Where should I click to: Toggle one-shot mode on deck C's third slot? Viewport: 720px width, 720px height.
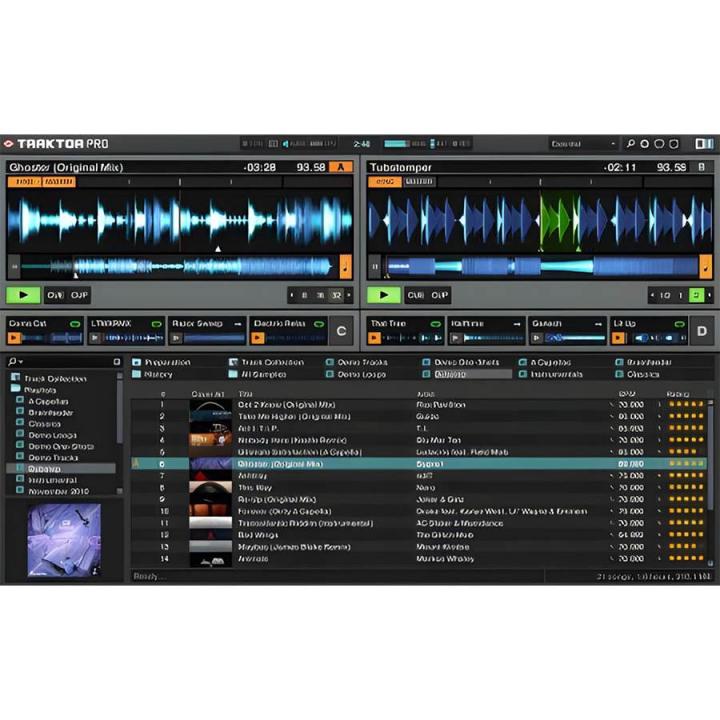click(237, 324)
